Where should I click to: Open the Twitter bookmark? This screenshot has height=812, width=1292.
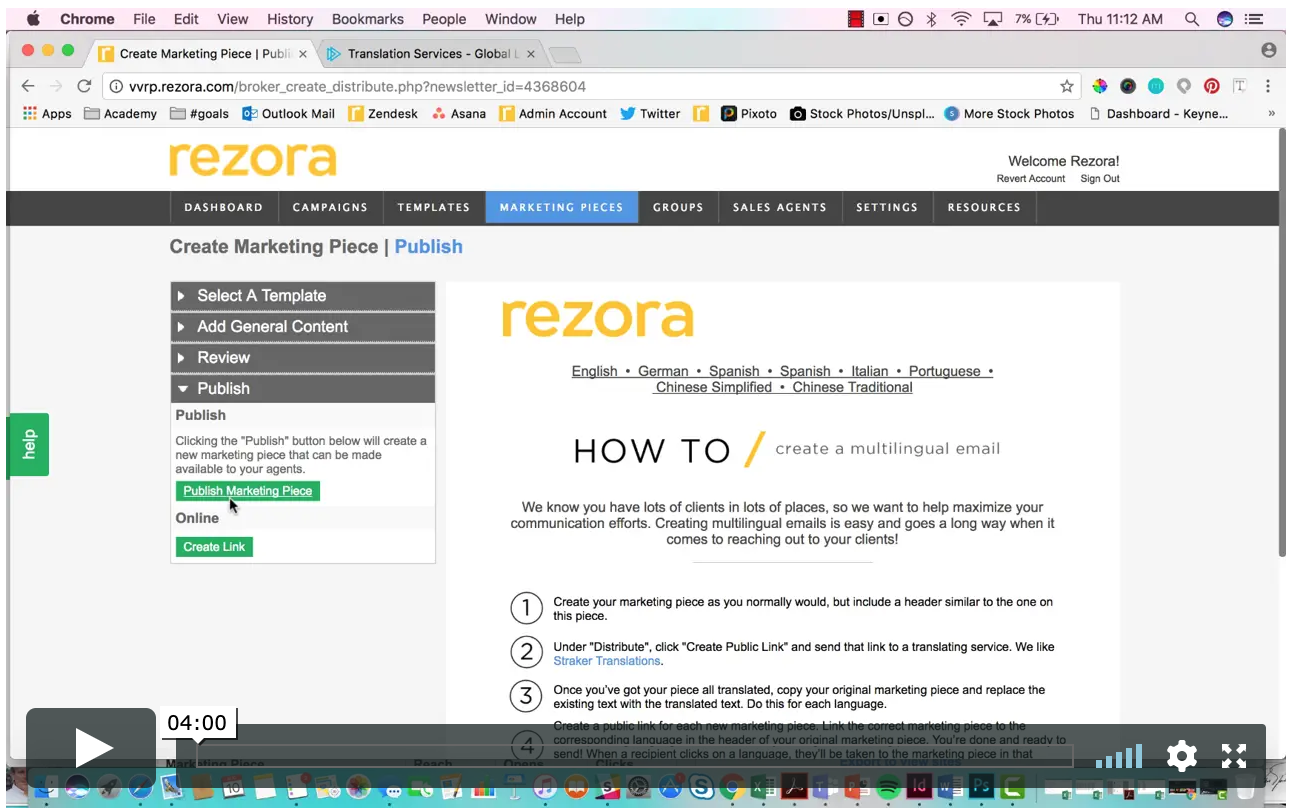(x=650, y=114)
